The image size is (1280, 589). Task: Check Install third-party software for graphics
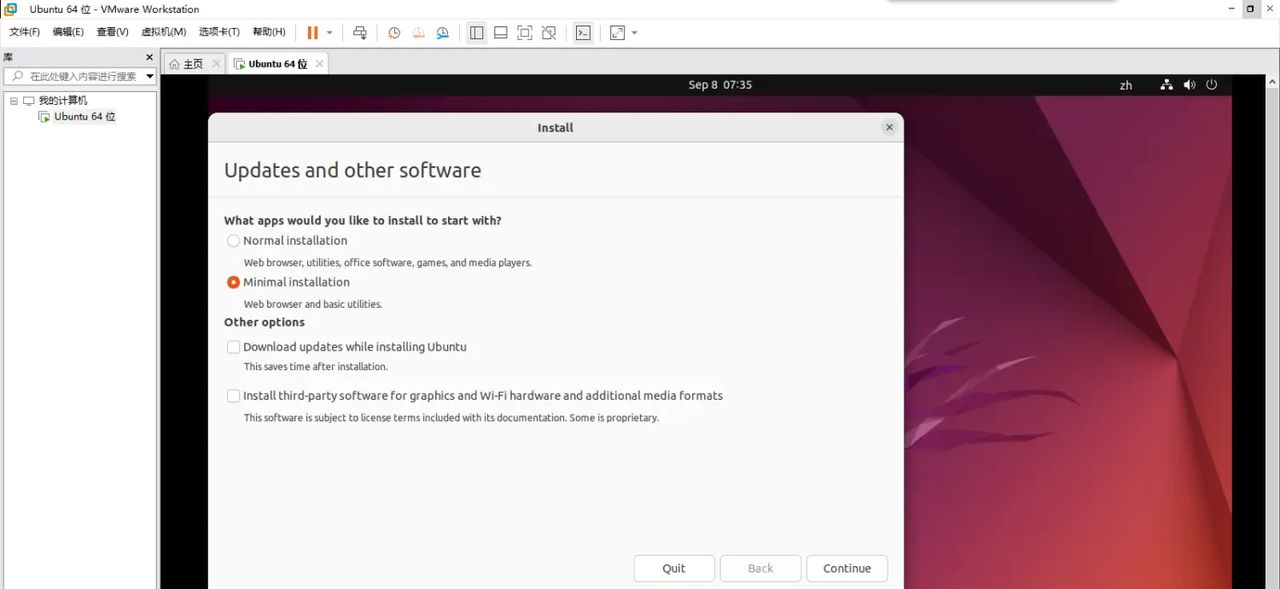click(233, 395)
